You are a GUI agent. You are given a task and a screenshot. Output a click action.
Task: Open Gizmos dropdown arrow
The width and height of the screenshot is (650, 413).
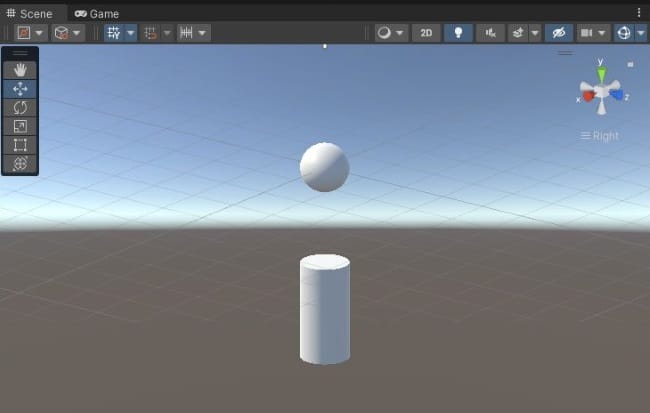pos(641,33)
